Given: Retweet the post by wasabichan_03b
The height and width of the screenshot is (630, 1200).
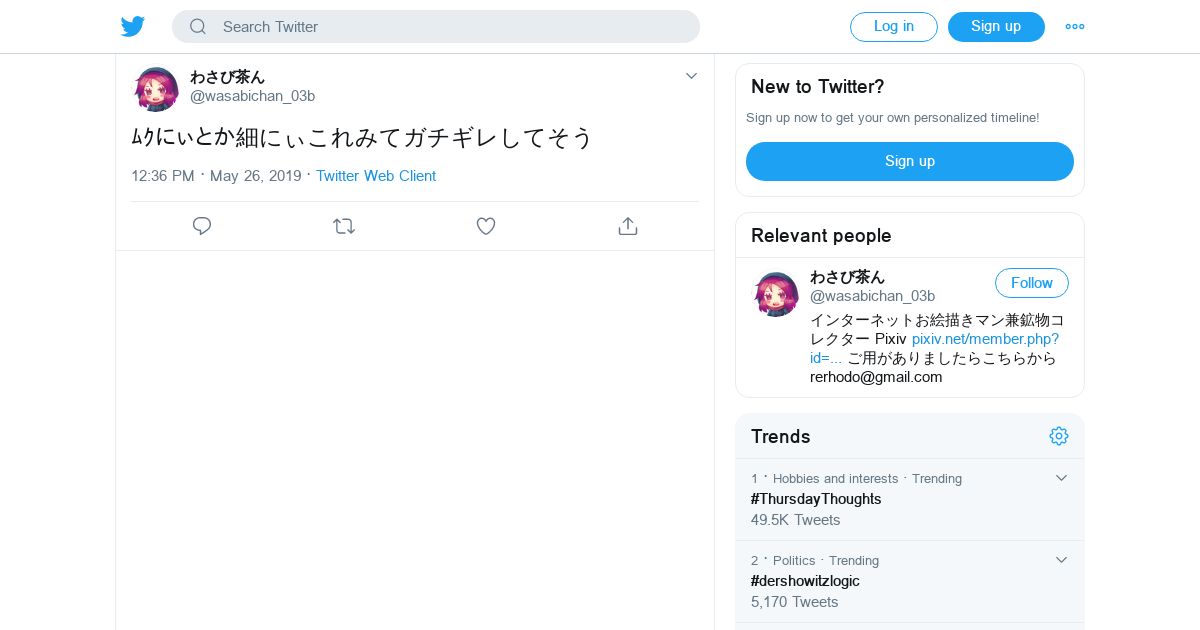Looking at the screenshot, I should click(x=344, y=226).
